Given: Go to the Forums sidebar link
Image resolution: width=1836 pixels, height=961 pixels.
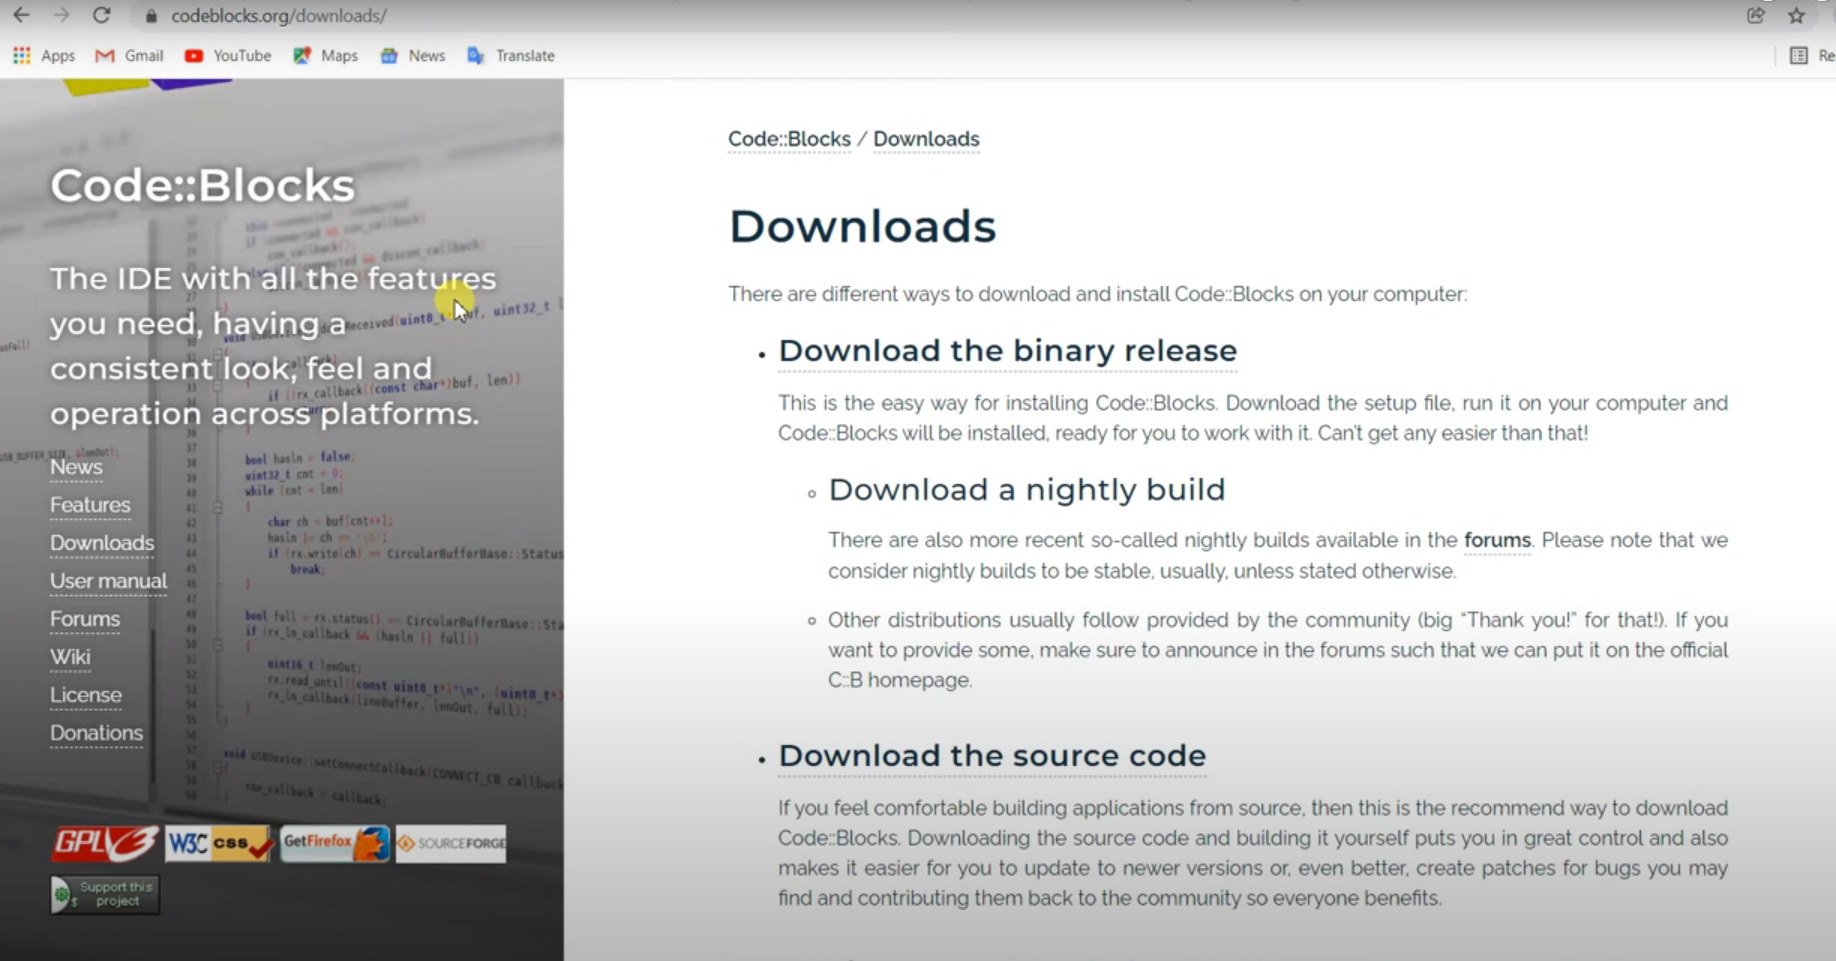Looking at the screenshot, I should pyautogui.click(x=84, y=618).
